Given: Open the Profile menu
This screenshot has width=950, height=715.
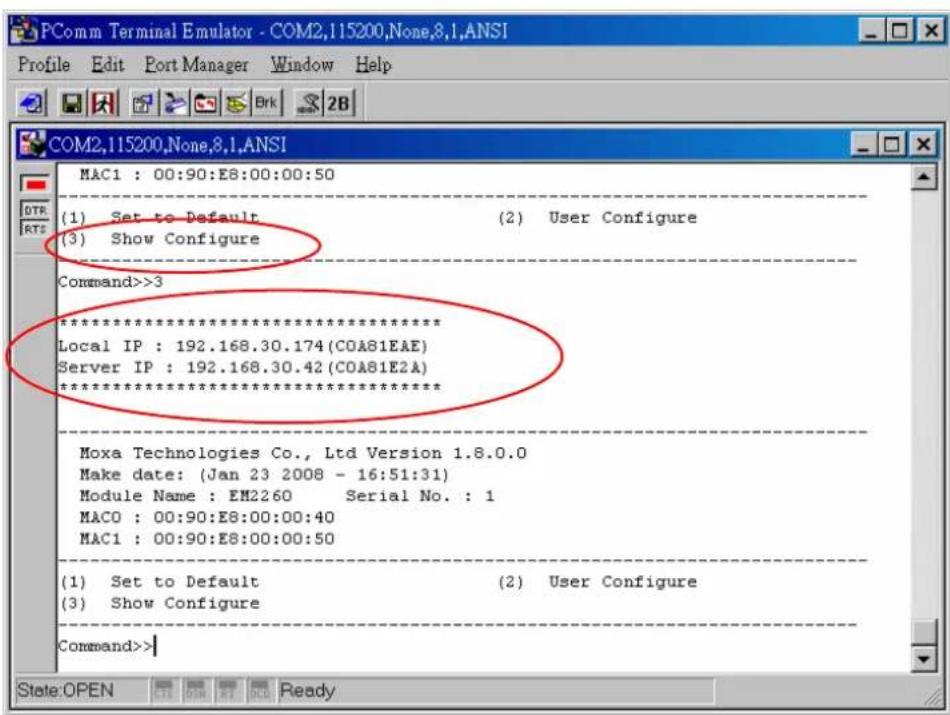Looking at the screenshot, I should coord(44,64).
